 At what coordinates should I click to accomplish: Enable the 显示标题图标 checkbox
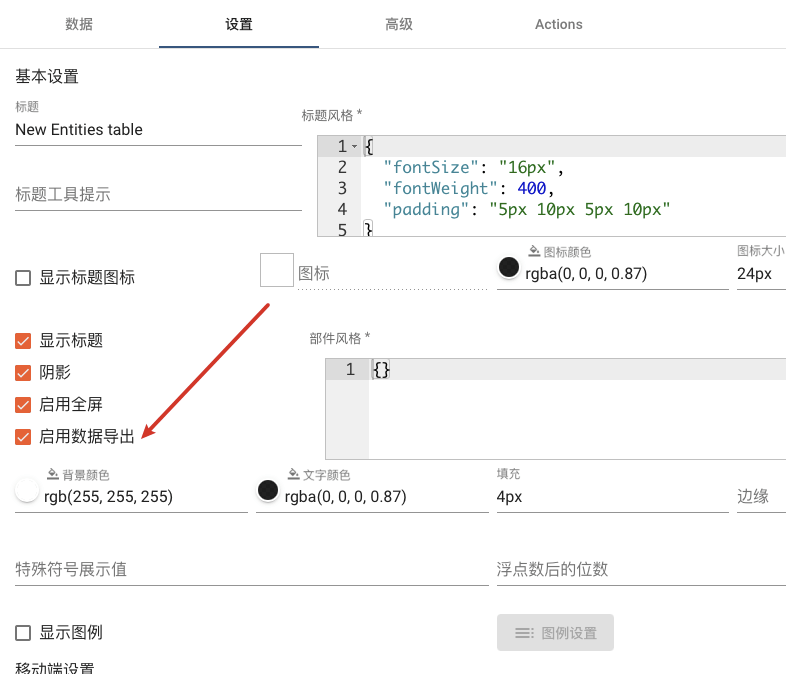coord(23,278)
